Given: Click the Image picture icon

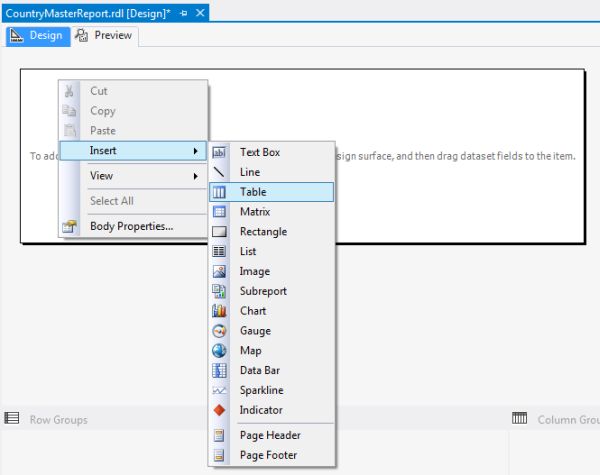Looking at the screenshot, I should pos(219,271).
